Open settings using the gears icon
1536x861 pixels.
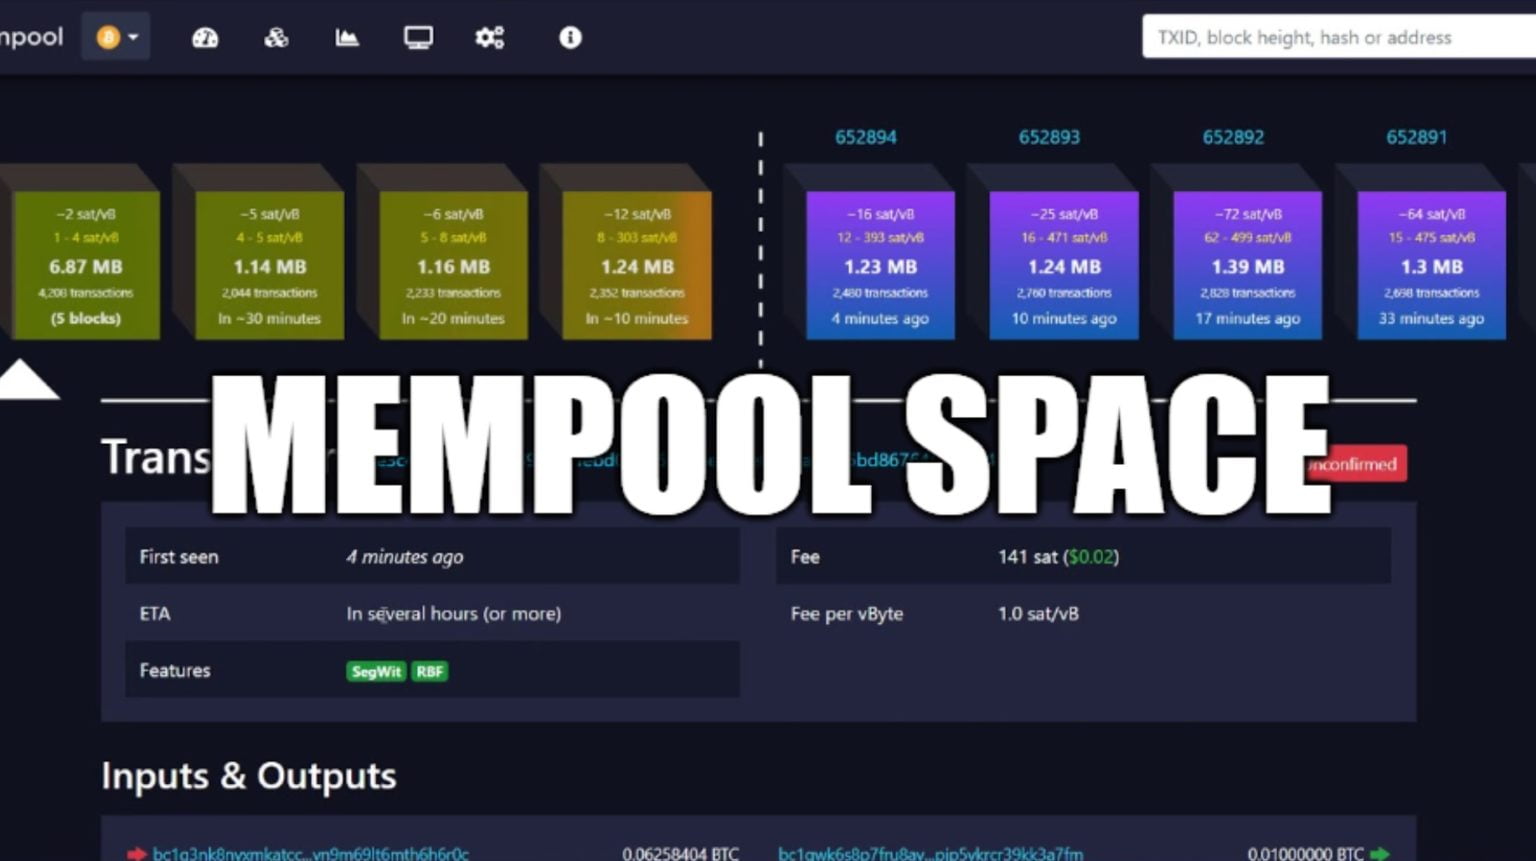coord(490,37)
